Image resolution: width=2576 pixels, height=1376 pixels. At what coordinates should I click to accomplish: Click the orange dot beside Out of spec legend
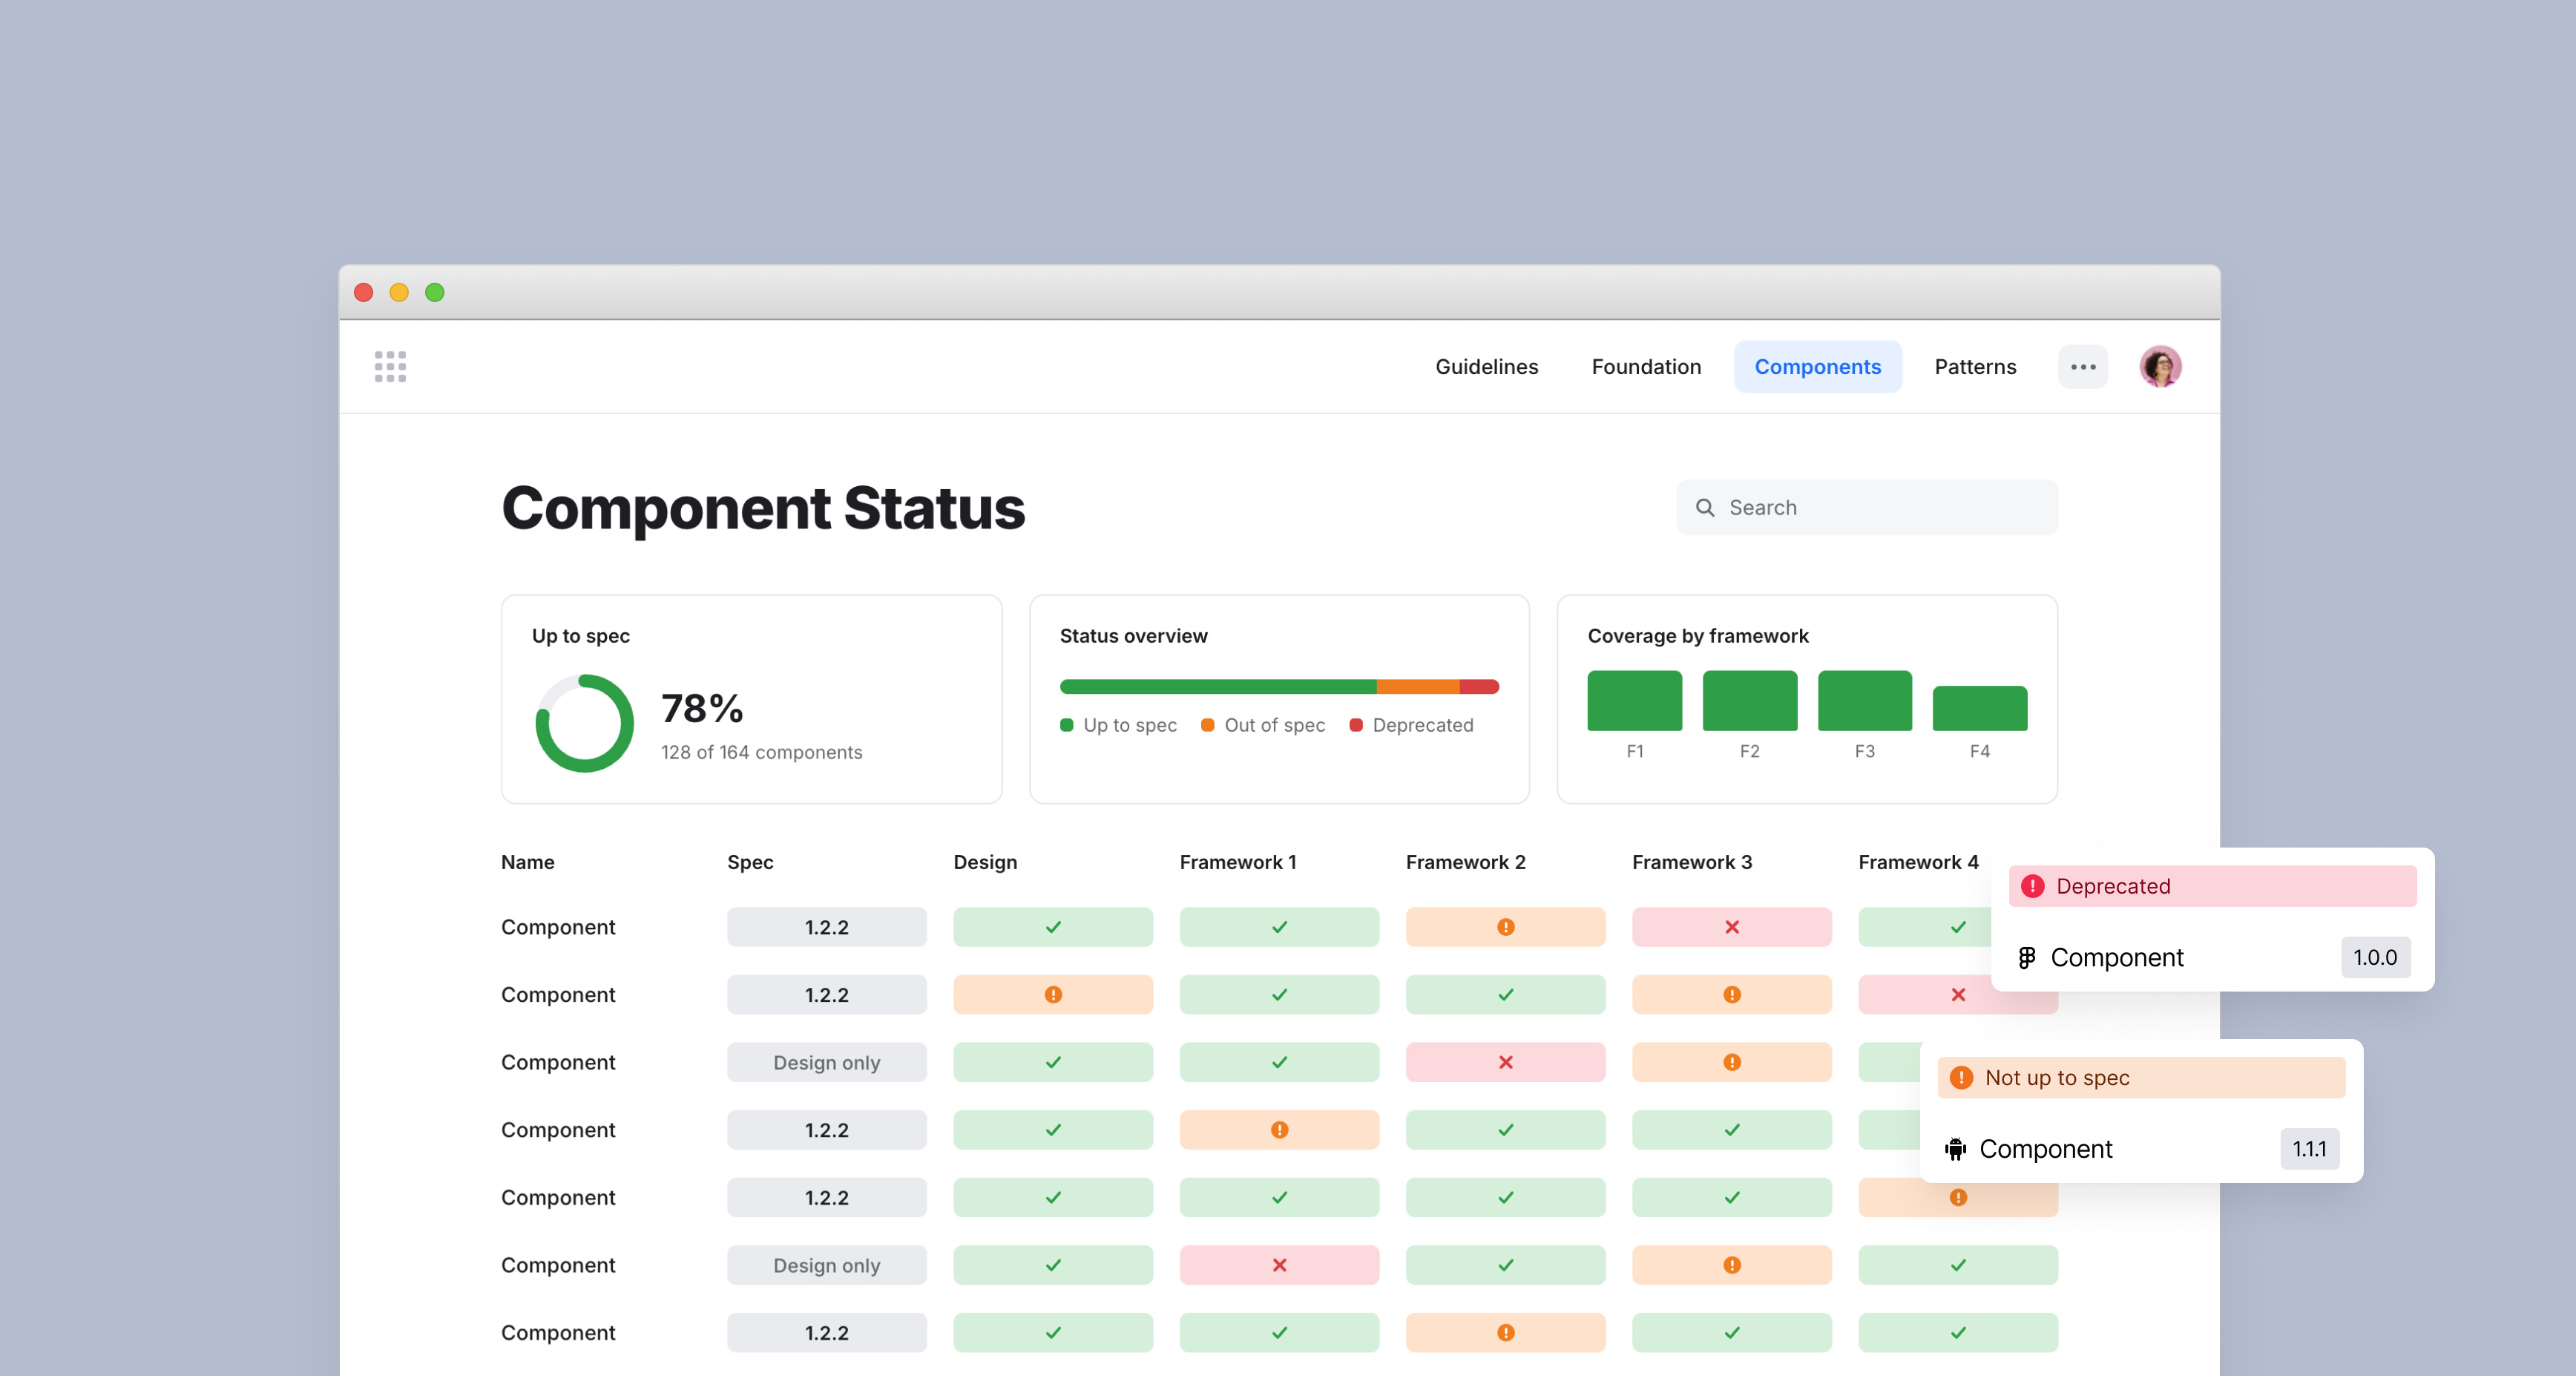point(1207,725)
